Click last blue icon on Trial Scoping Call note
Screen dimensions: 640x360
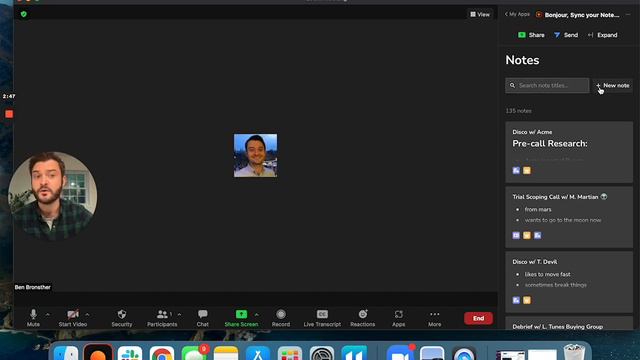click(538, 236)
